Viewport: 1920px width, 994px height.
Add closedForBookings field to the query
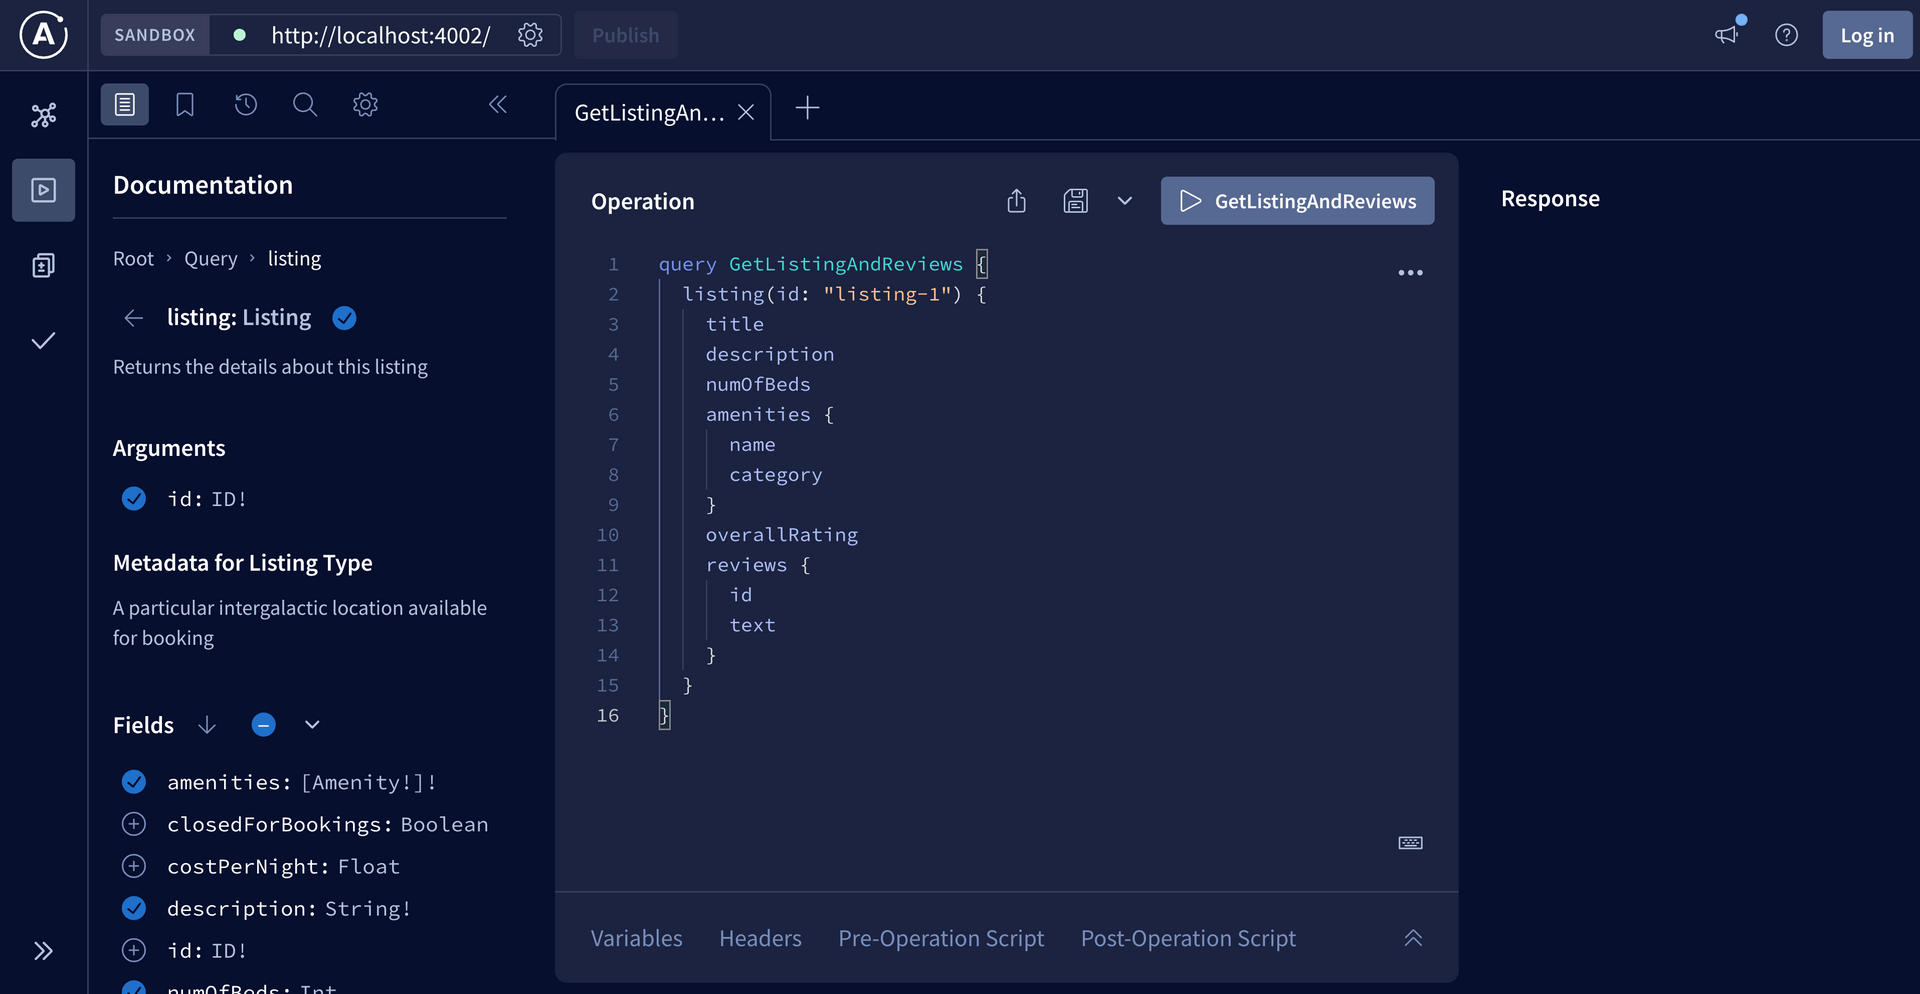point(134,824)
